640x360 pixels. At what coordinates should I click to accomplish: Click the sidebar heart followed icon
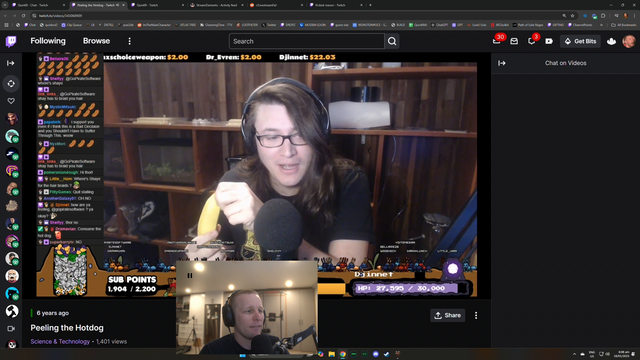(11, 101)
